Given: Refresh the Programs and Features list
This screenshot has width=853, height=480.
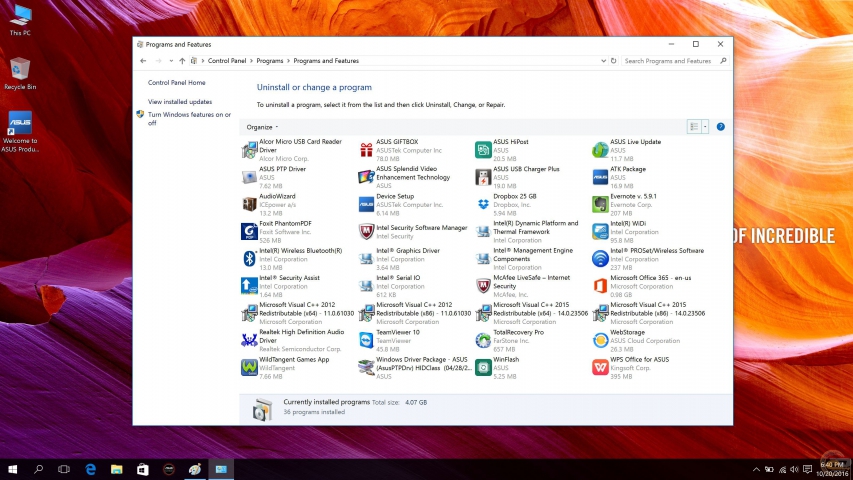Looking at the screenshot, I should click(x=614, y=61).
